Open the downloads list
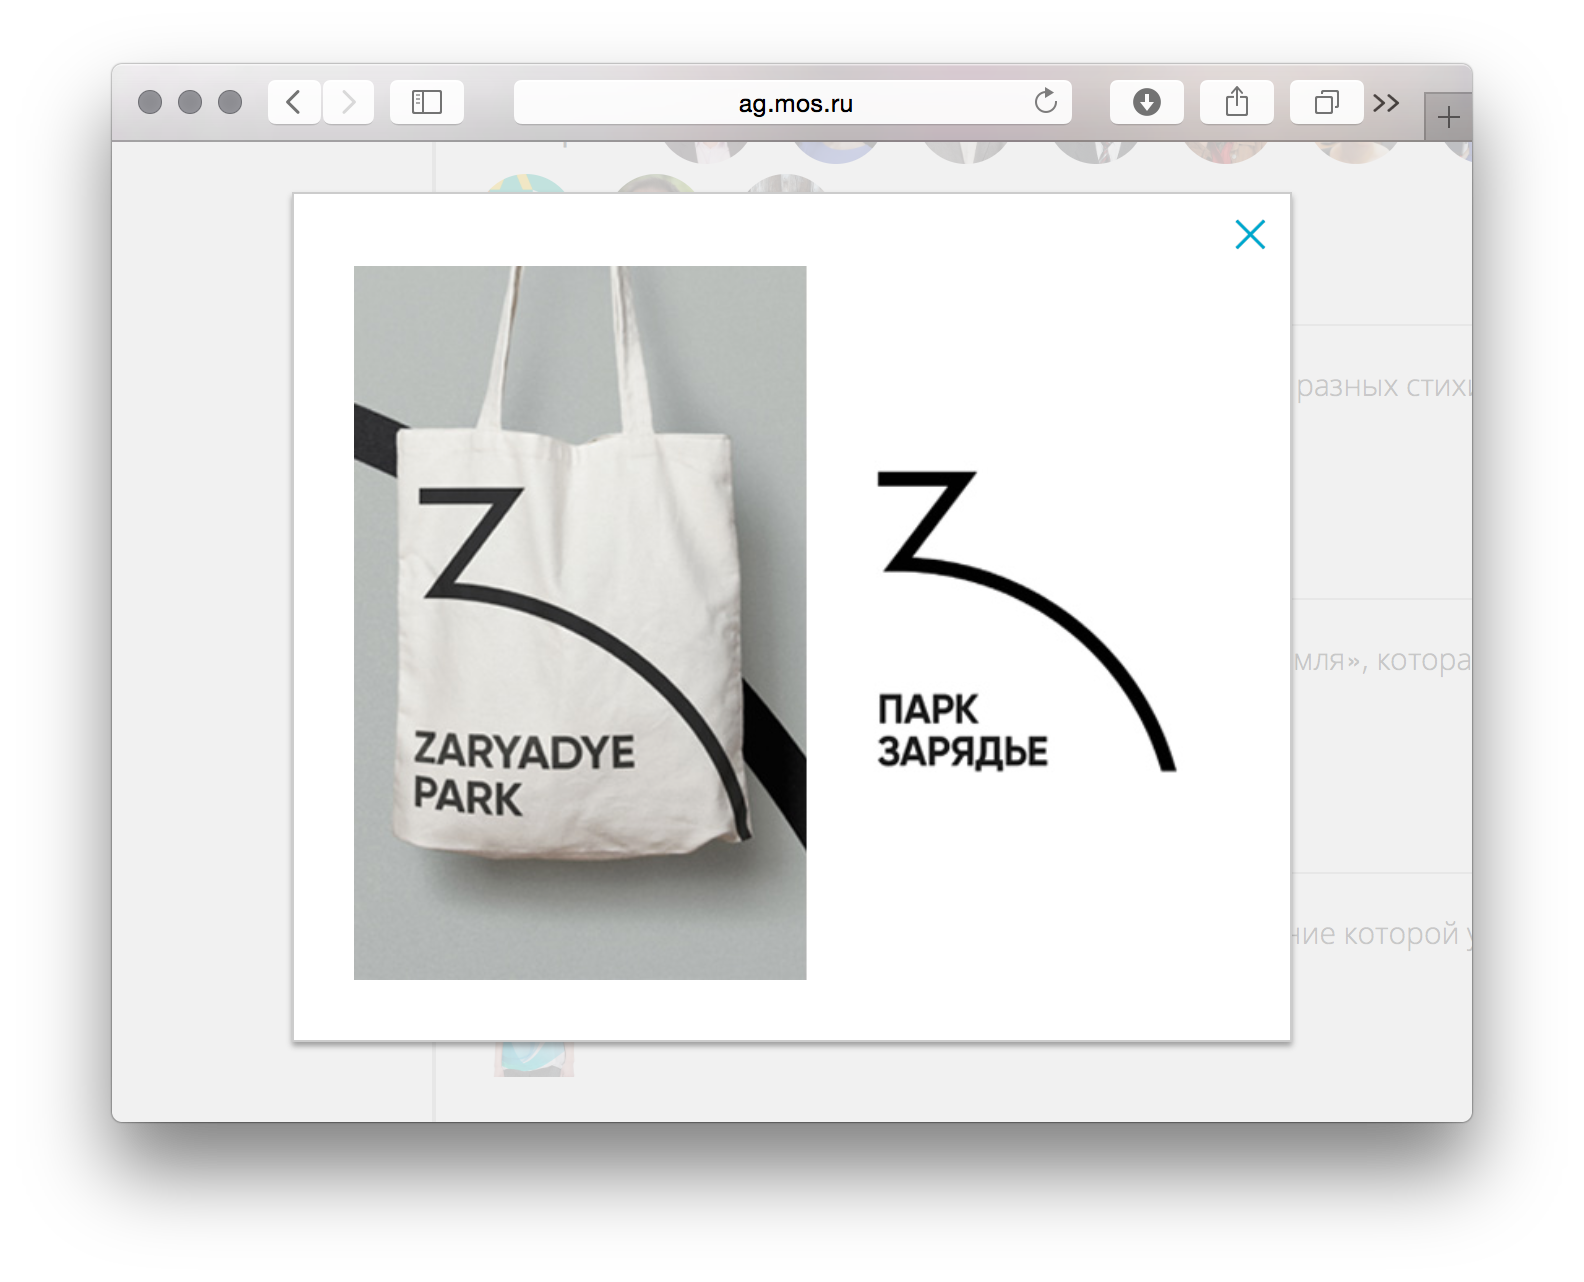The height and width of the screenshot is (1282, 1584). point(1147,102)
